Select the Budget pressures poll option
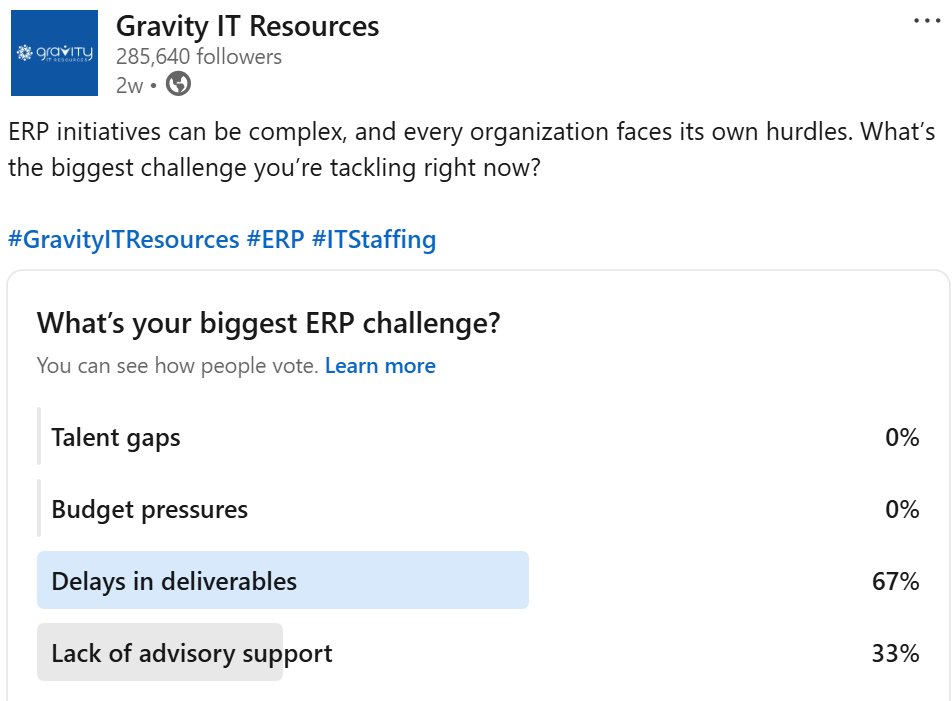This screenshot has height=701, width=952. coord(149,509)
